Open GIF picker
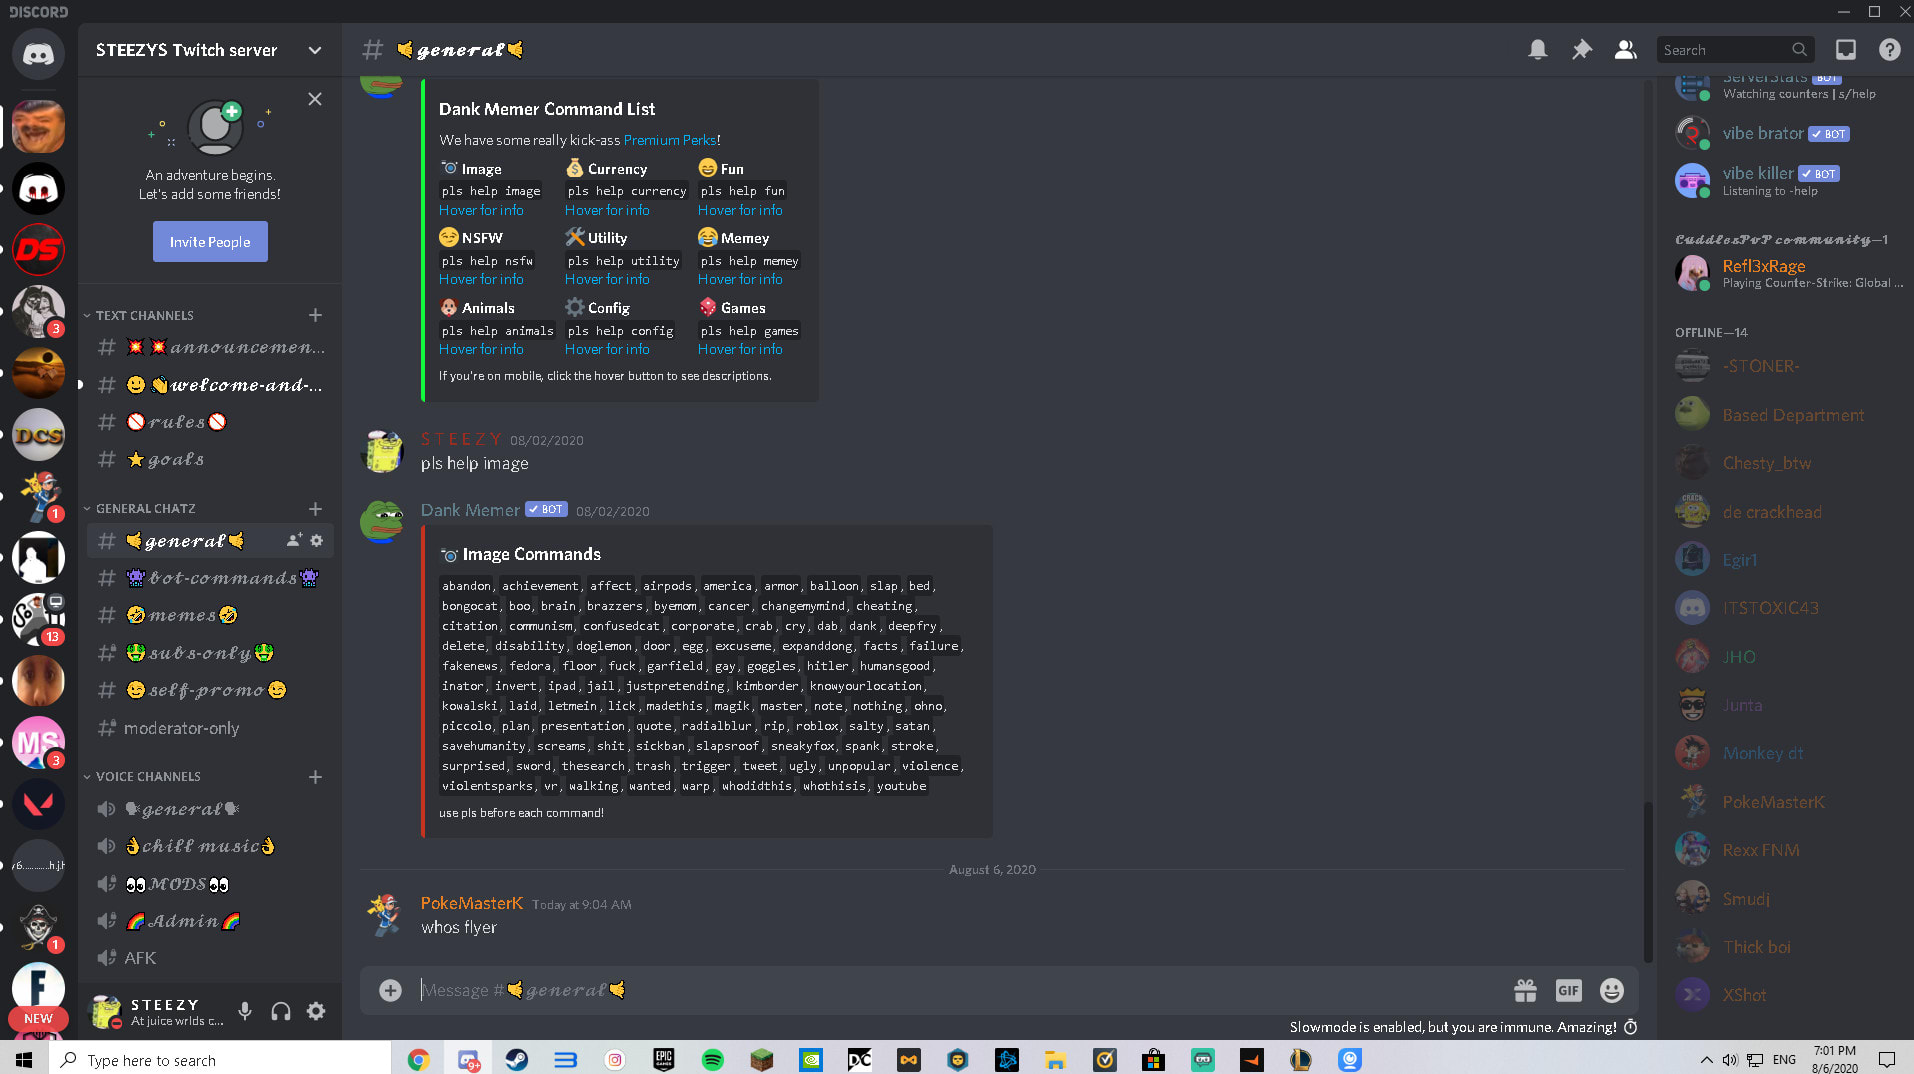Screen dimensions: 1914x1074 [1568, 990]
